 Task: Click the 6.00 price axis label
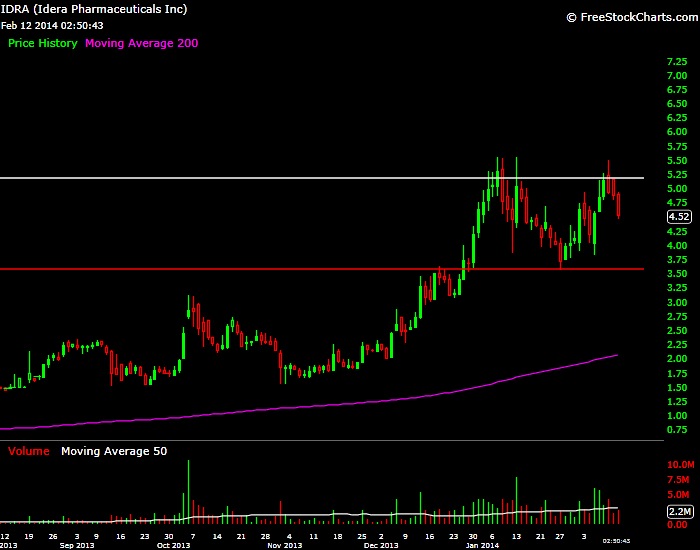677,132
